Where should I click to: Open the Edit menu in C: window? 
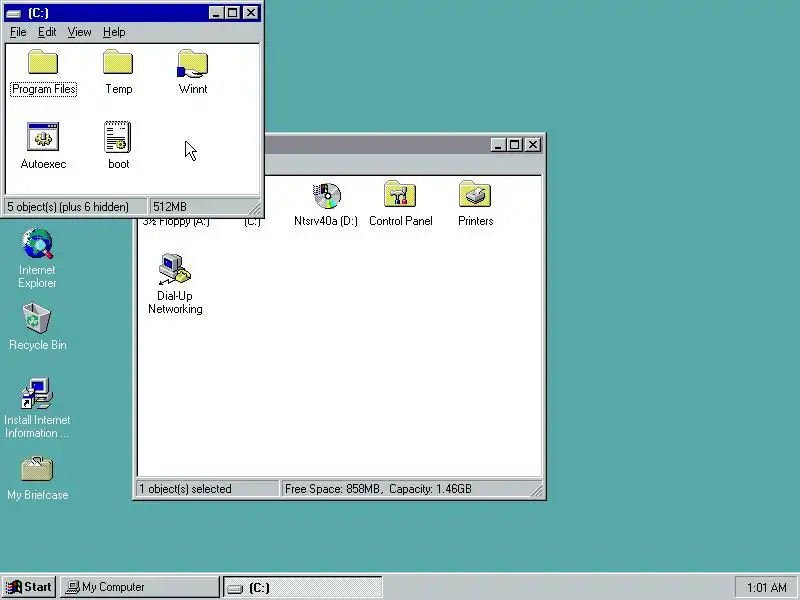click(x=47, y=32)
